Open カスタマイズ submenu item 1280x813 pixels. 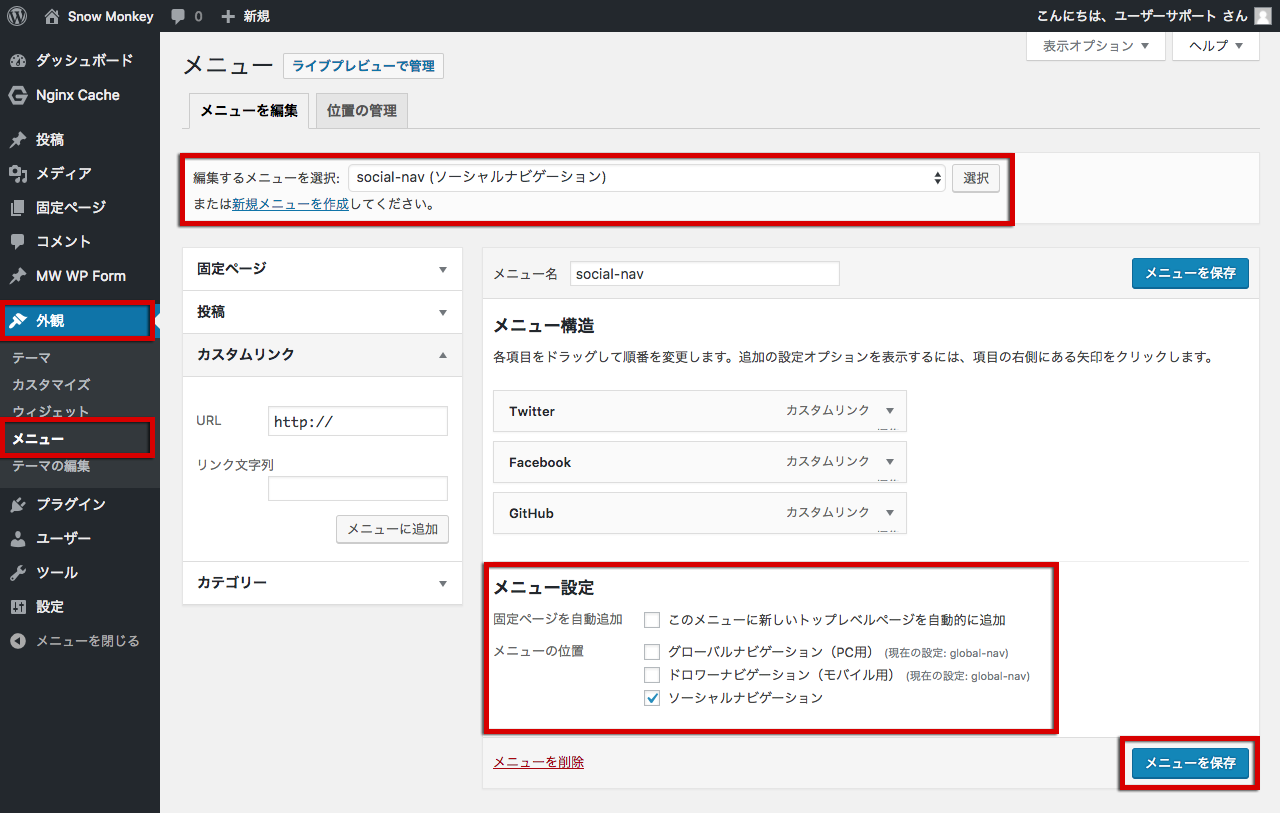click(51, 385)
